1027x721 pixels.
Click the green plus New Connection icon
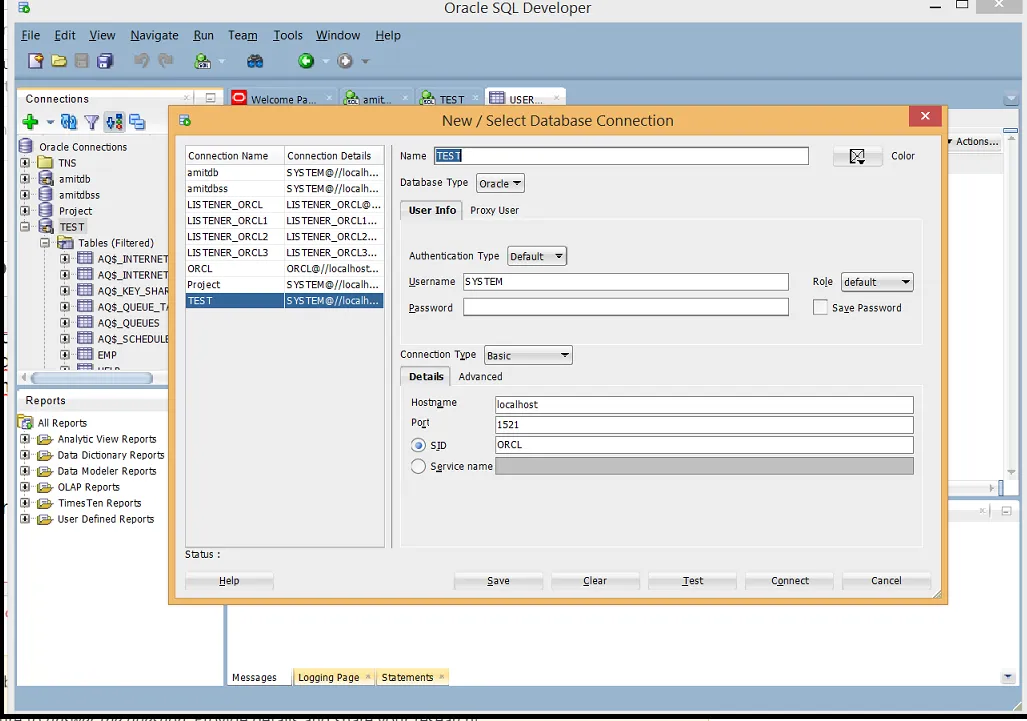(30, 122)
